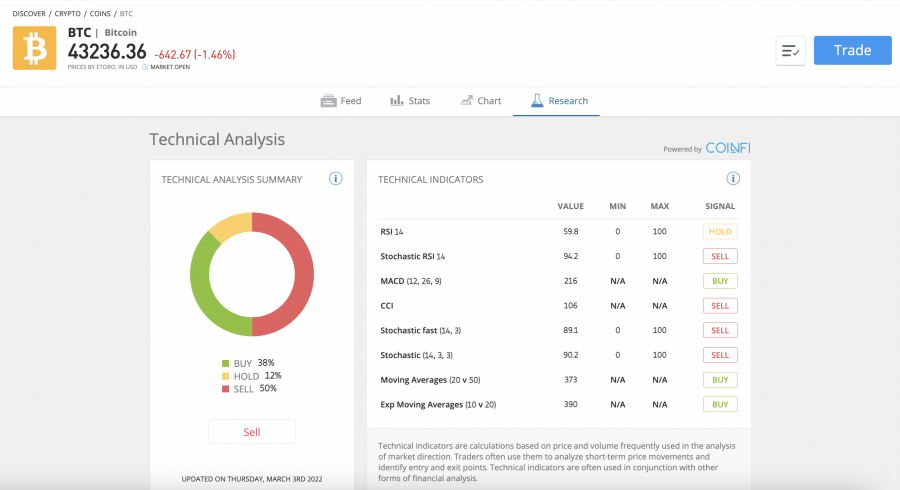Image resolution: width=900 pixels, height=490 pixels.
Task: Click green BUY legend swatch
Action: [x=226, y=363]
